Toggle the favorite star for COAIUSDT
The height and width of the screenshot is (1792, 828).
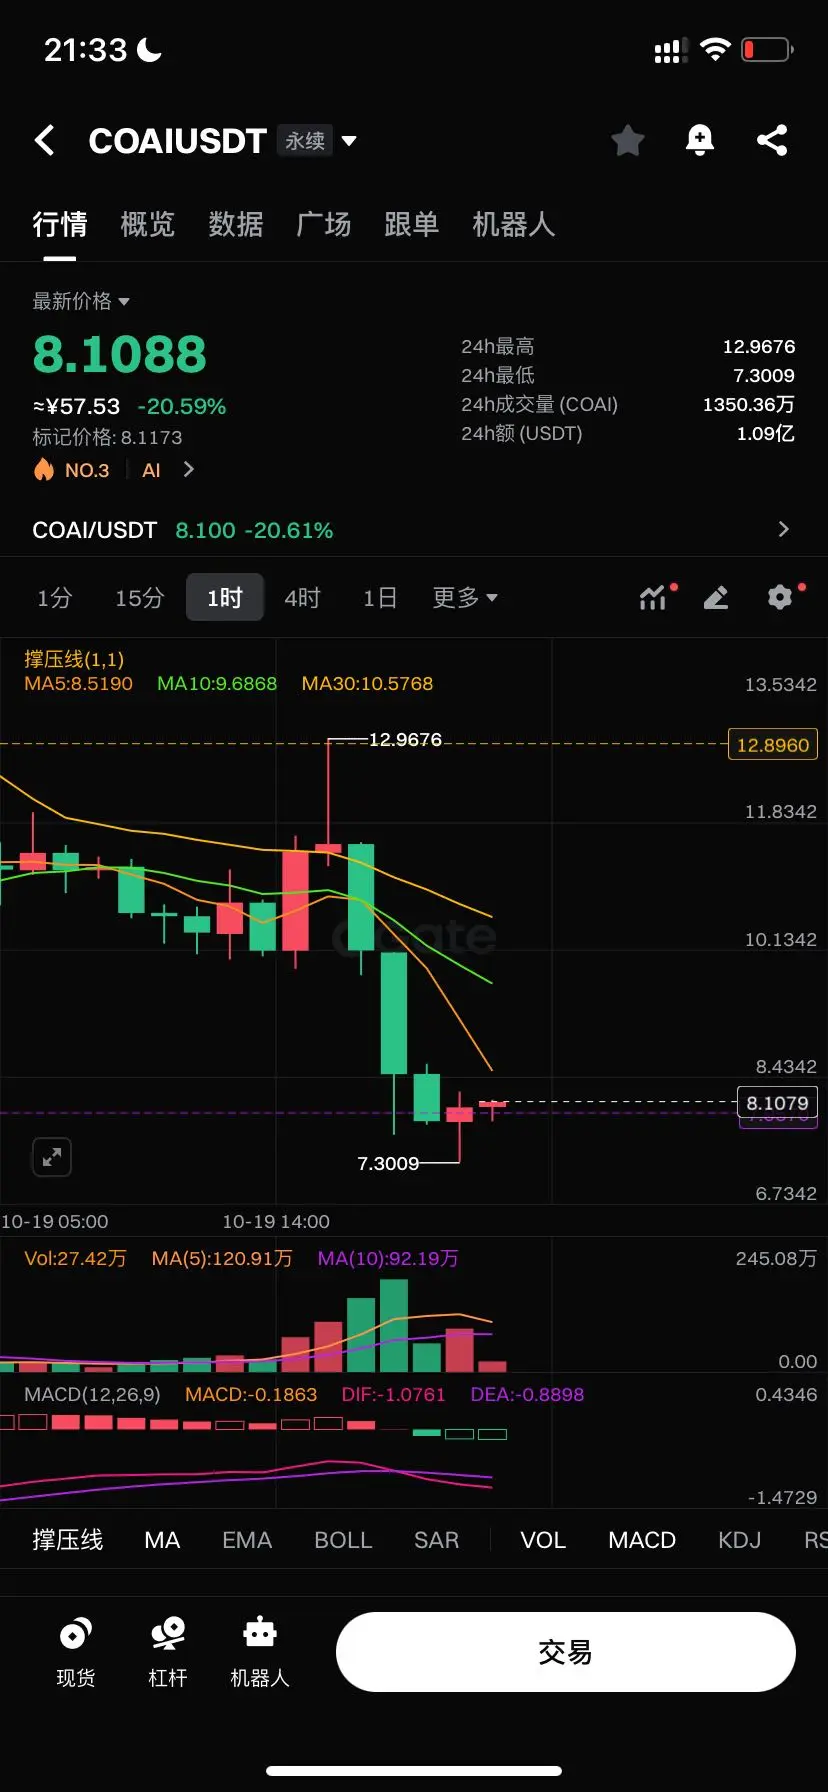628,140
